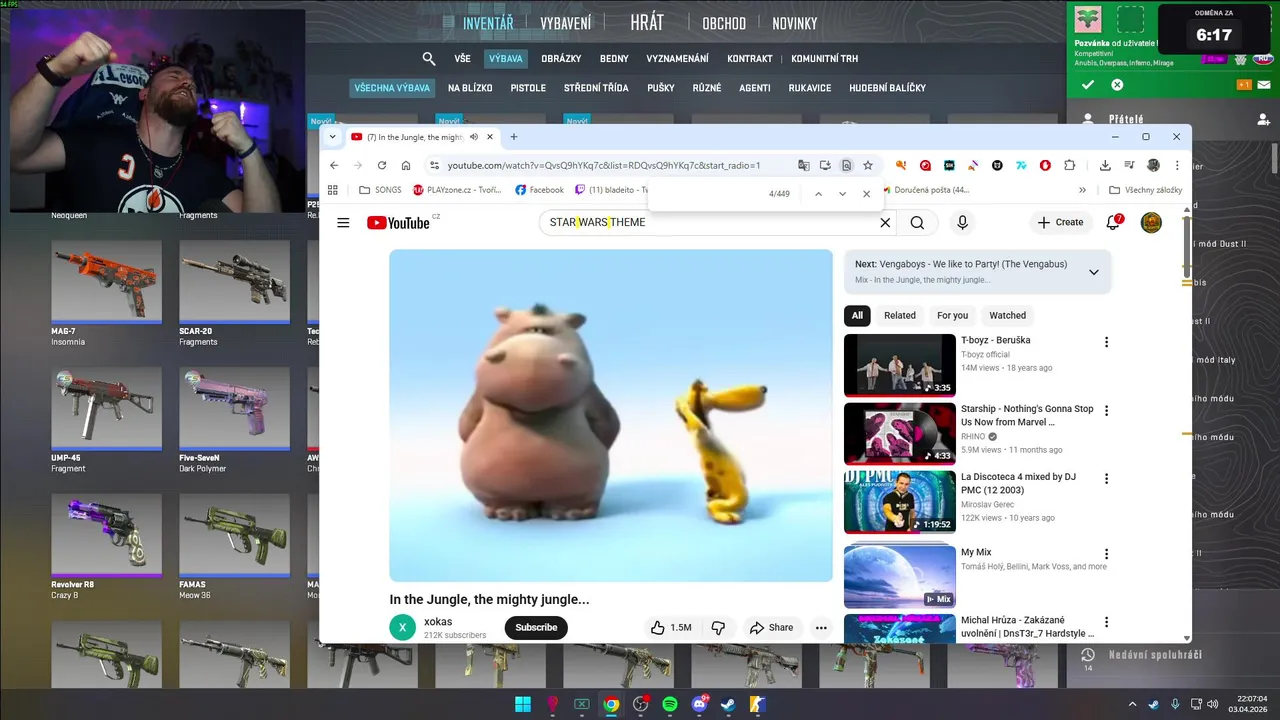Open the Chrome apps grid shortcut

pyautogui.click(x=333, y=190)
